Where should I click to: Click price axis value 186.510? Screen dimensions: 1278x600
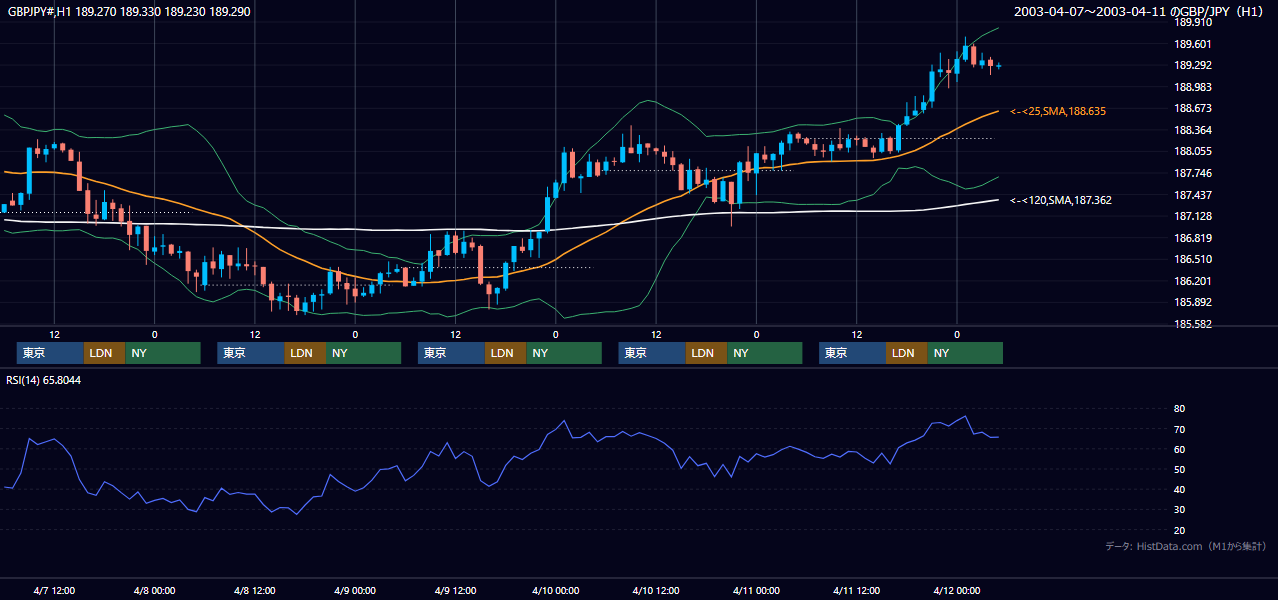point(1193,259)
